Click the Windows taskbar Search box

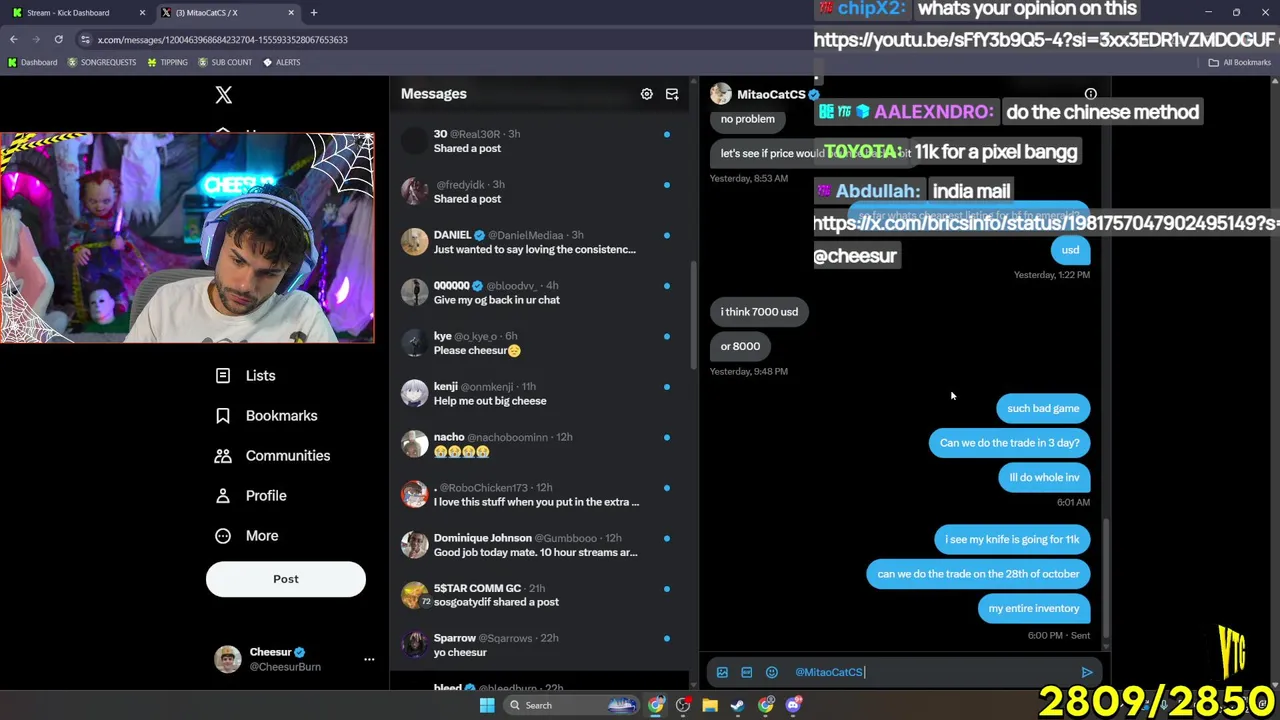pyautogui.click(x=571, y=705)
